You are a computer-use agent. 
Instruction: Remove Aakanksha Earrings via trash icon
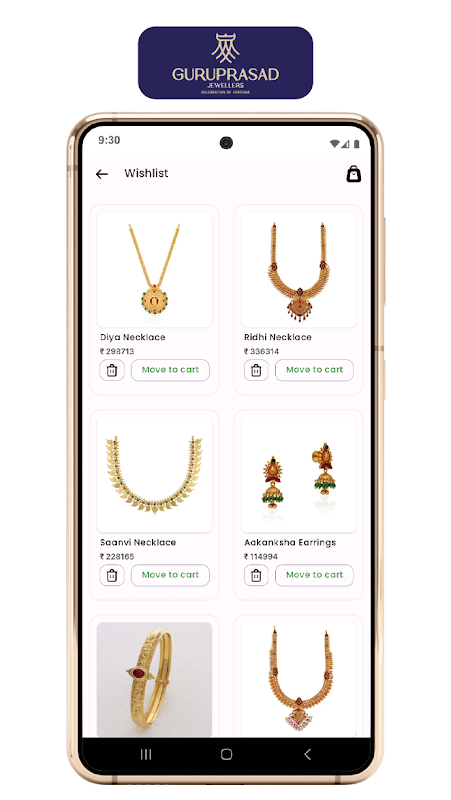tap(256, 576)
